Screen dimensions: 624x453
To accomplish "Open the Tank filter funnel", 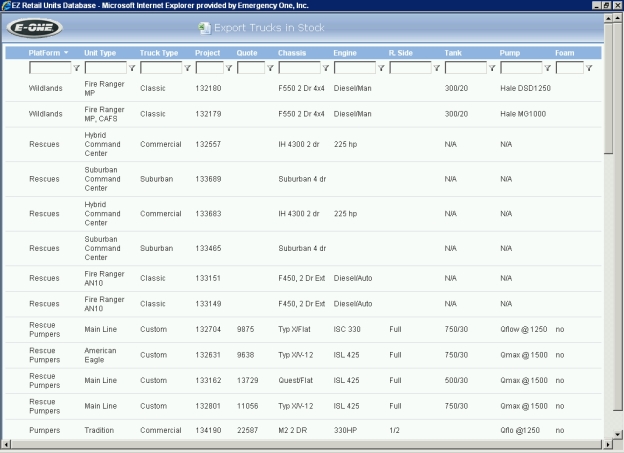I will pyautogui.click(x=492, y=68).
